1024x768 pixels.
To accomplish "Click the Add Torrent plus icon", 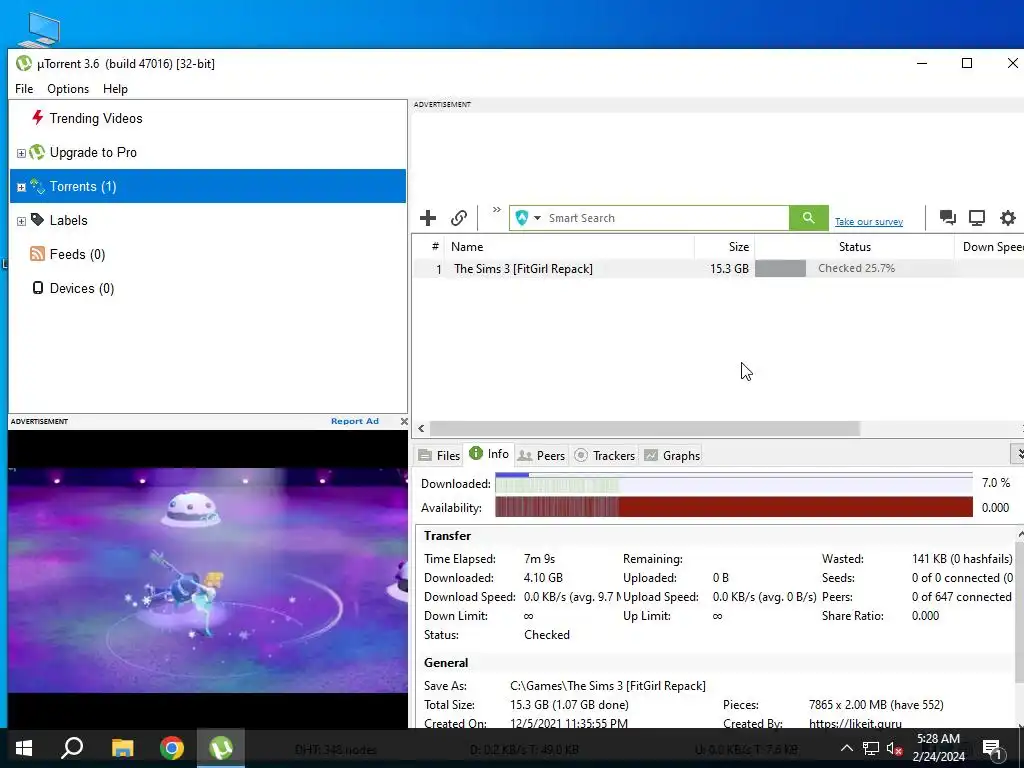I will click(428, 217).
